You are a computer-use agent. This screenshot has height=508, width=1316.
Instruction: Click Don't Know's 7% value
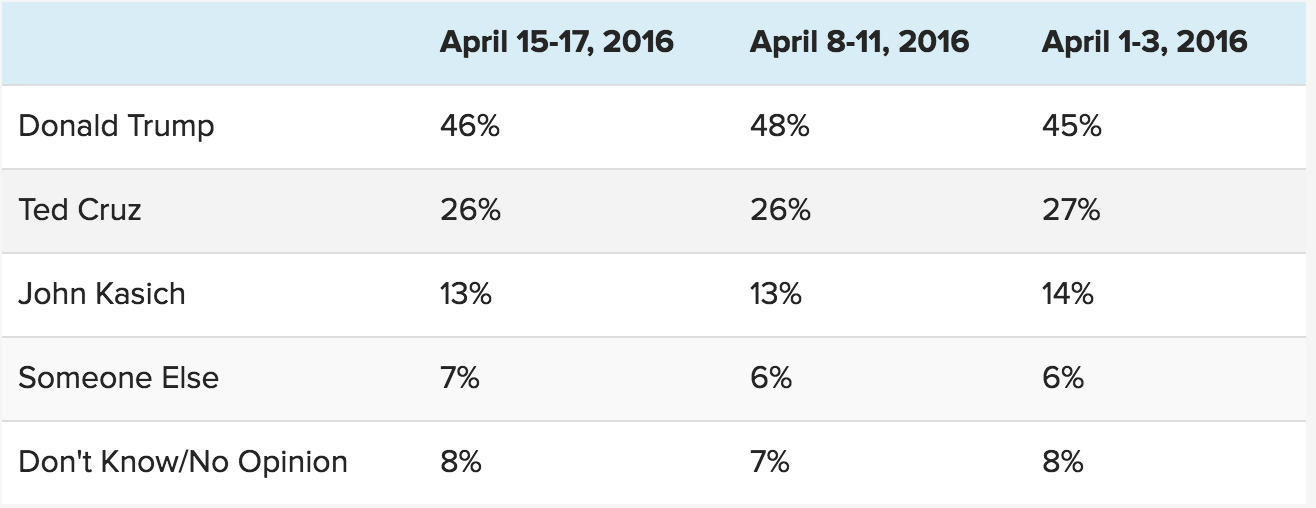[769, 462]
